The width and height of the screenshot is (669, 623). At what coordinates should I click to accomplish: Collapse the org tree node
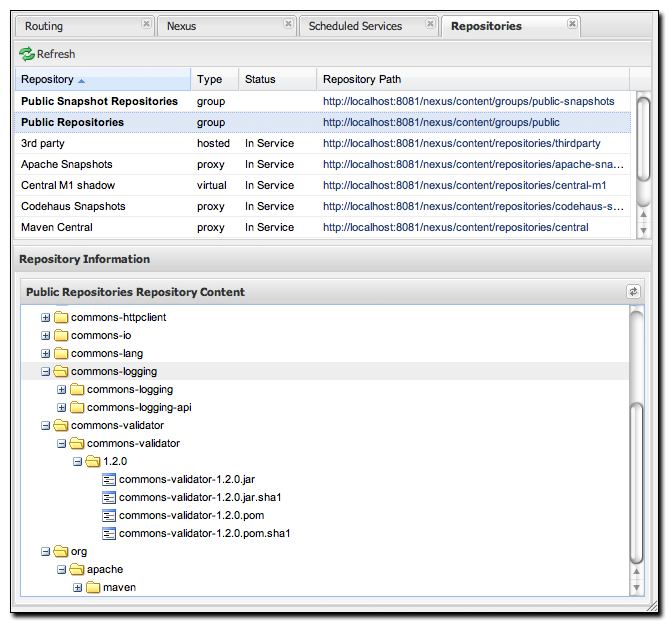click(x=45, y=552)
